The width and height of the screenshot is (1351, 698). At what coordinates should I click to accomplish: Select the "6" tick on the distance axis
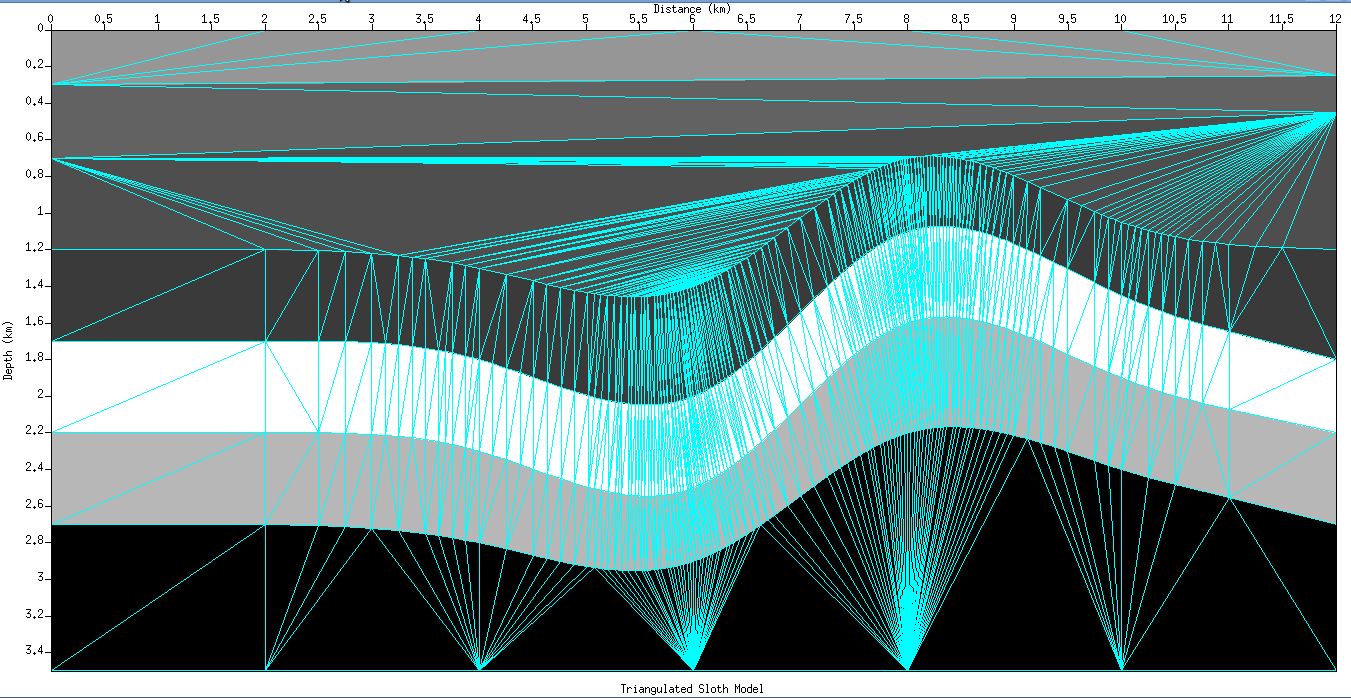tap(693, 19)
